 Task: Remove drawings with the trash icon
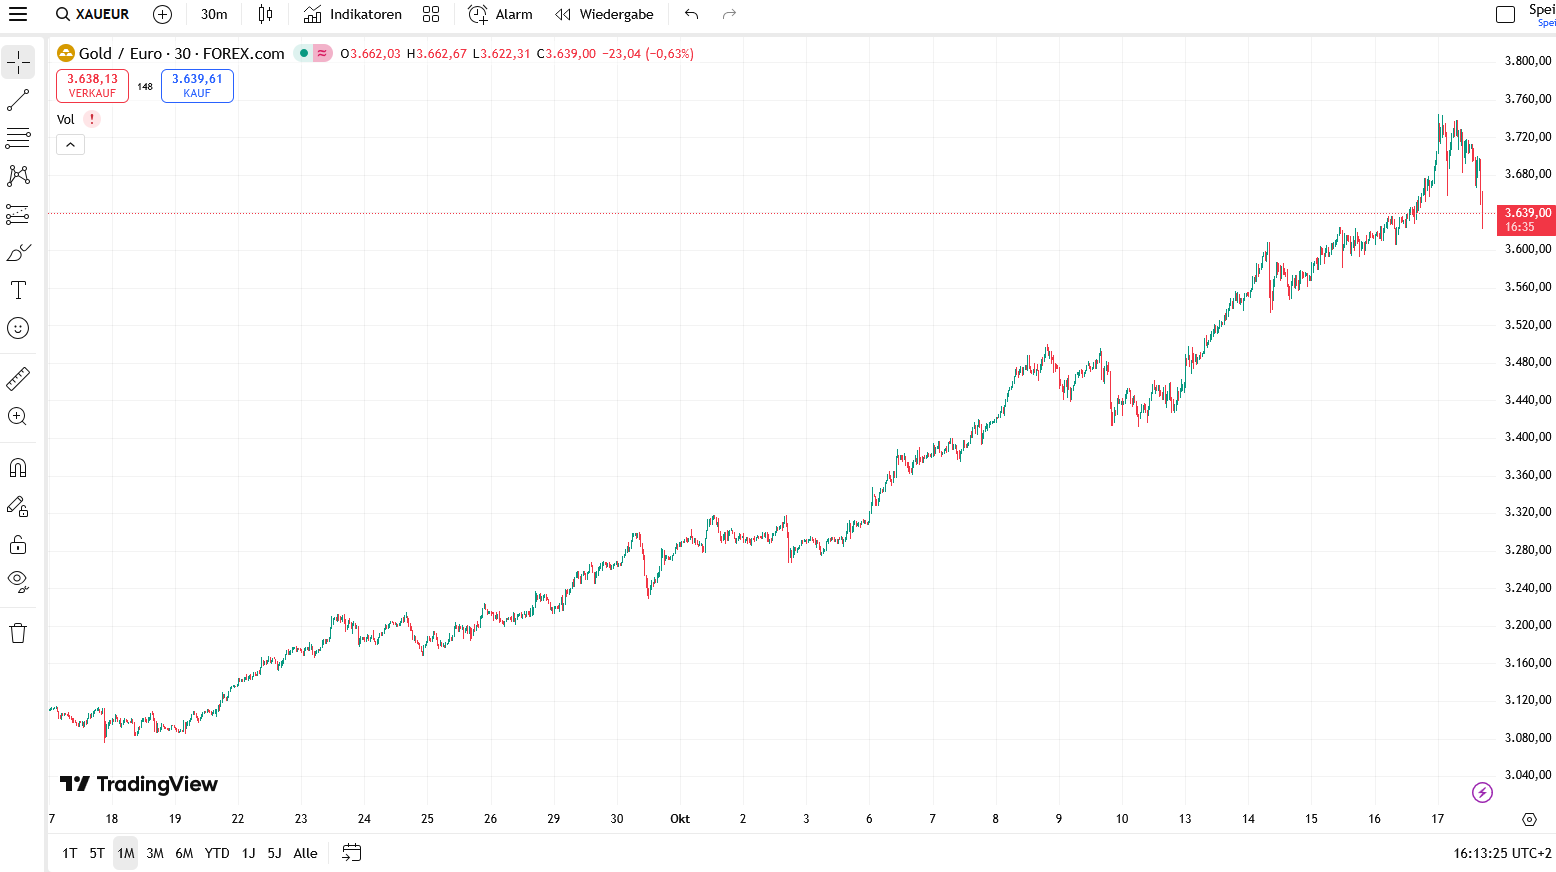pyautogui.click(x=18, y=633)
